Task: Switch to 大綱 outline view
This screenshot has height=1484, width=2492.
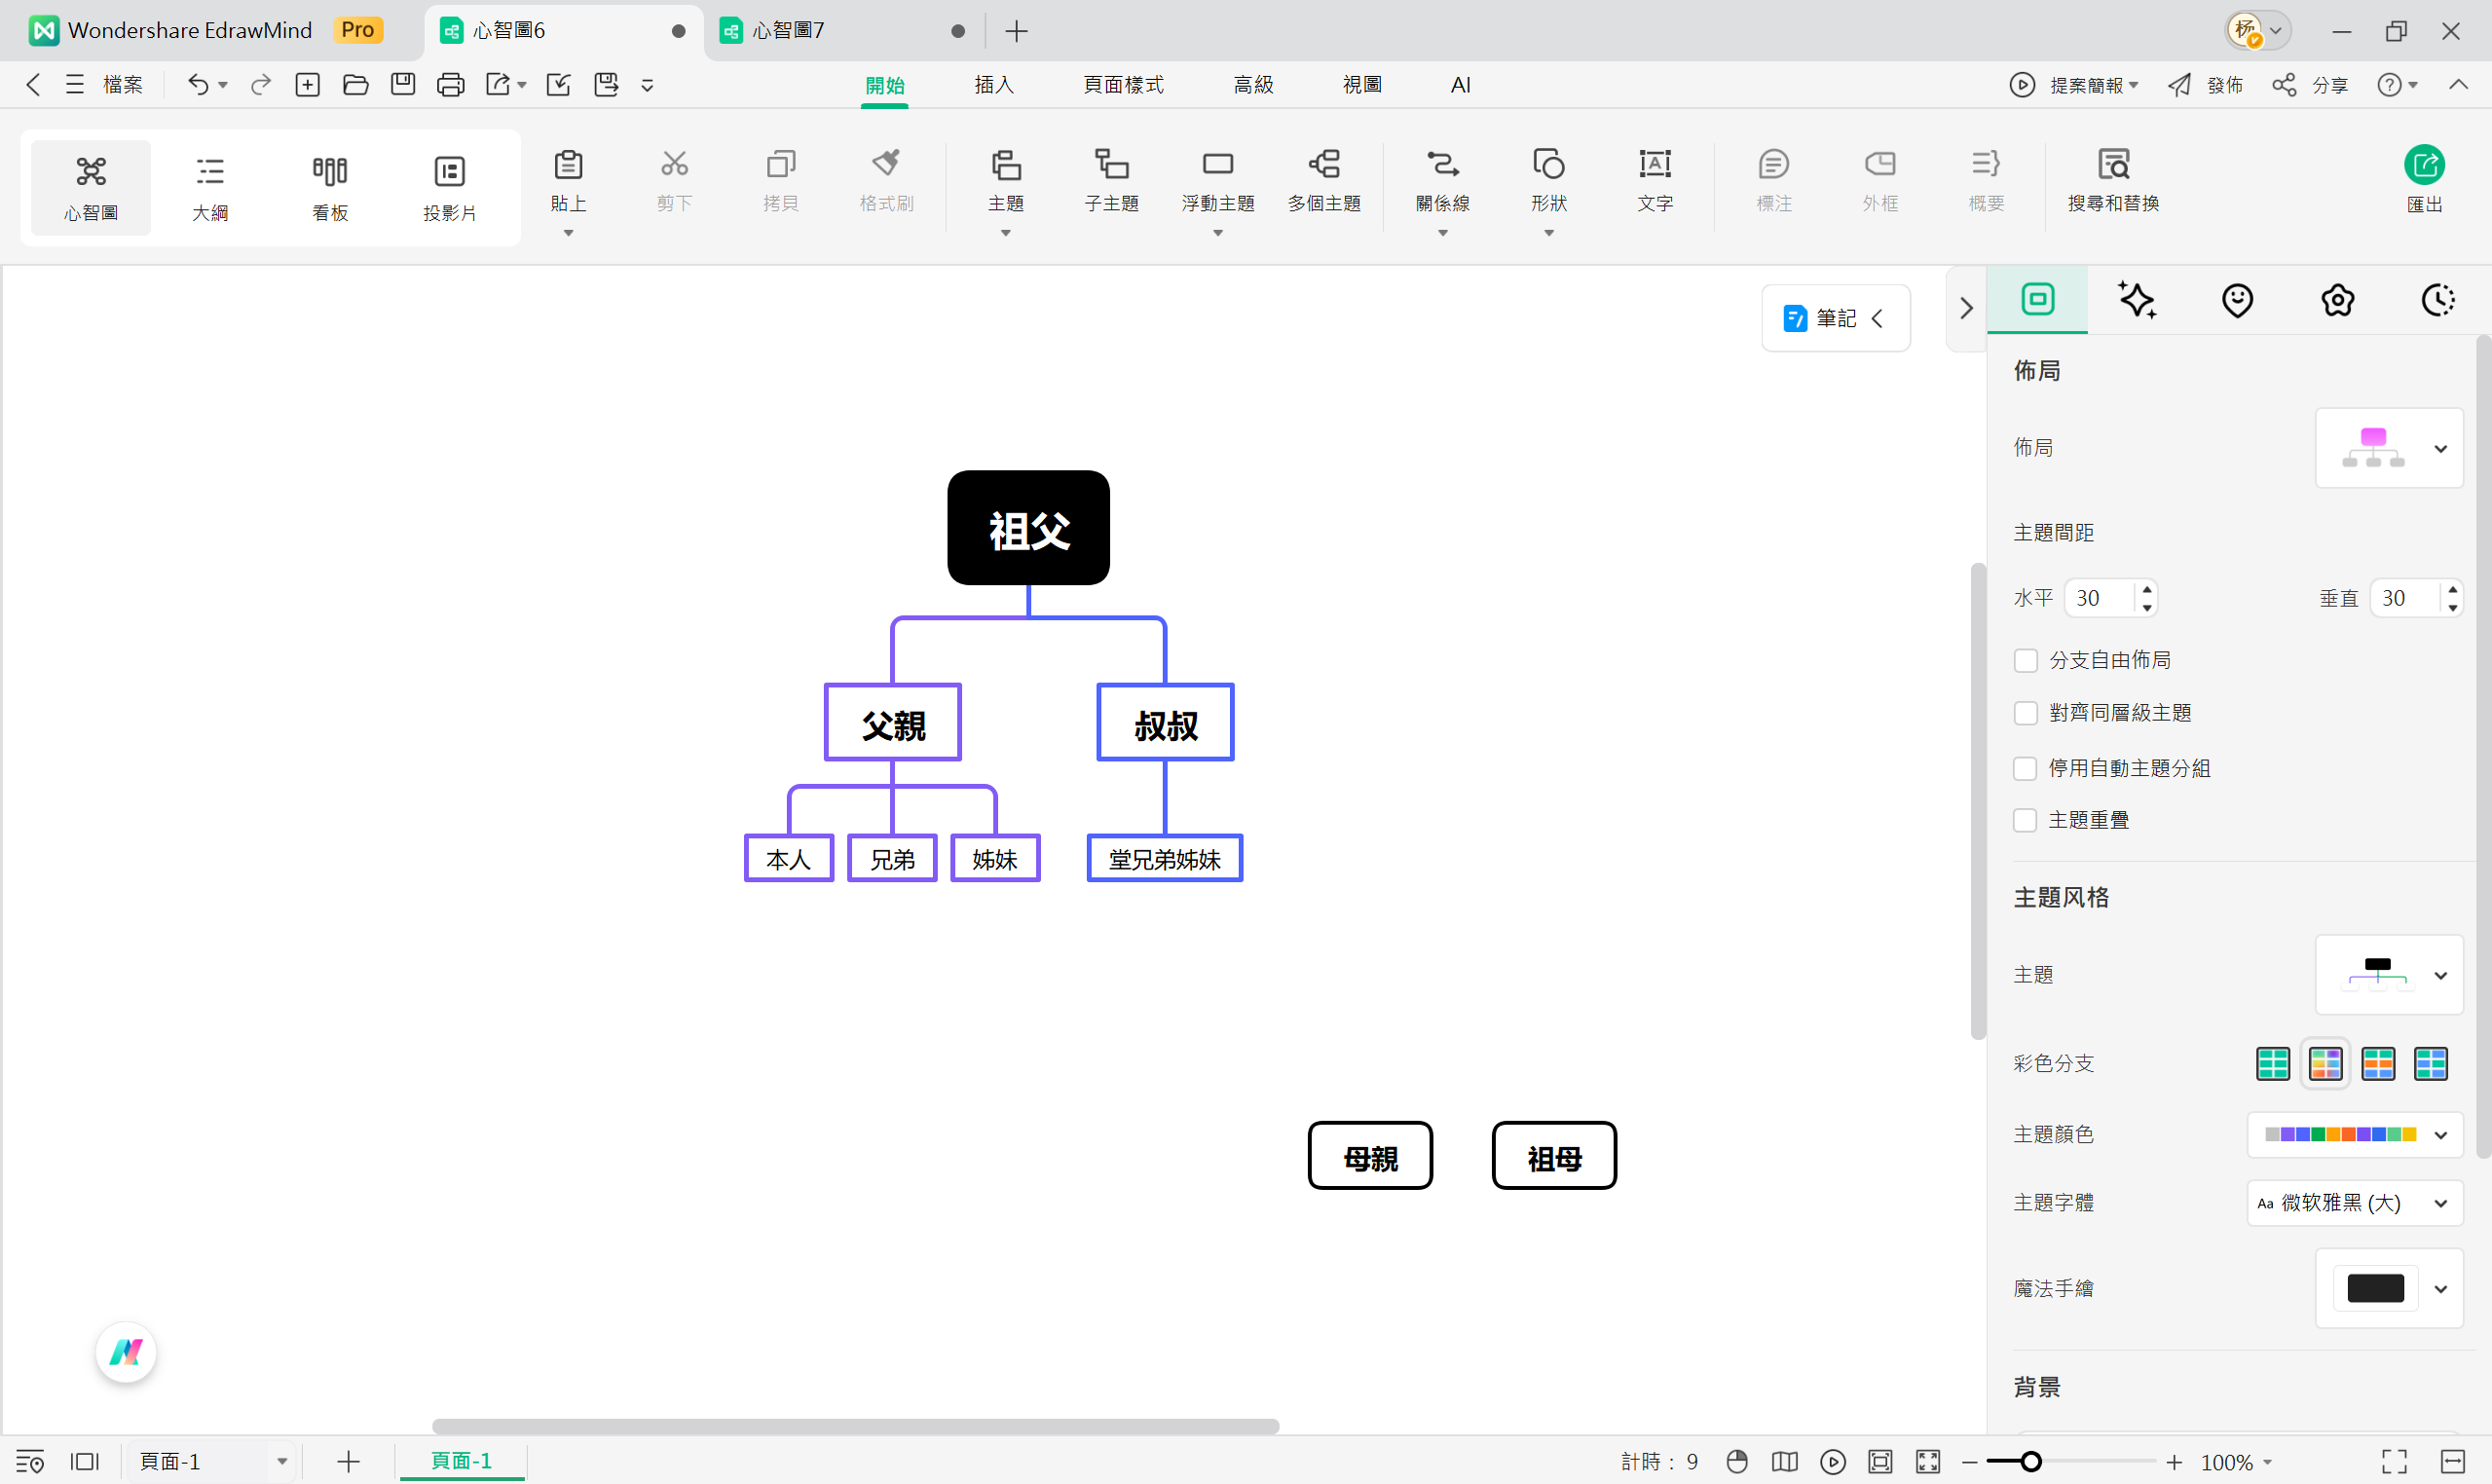Action: tap(210, 186)
